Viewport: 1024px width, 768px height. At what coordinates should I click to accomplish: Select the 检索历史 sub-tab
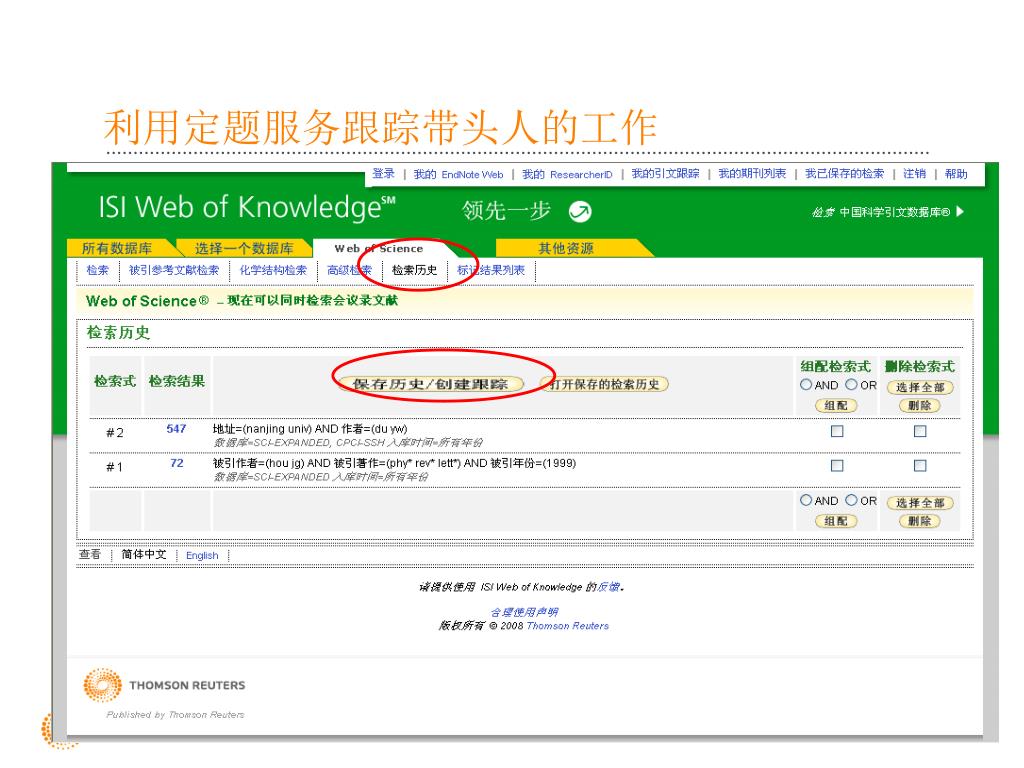(414, 270)
